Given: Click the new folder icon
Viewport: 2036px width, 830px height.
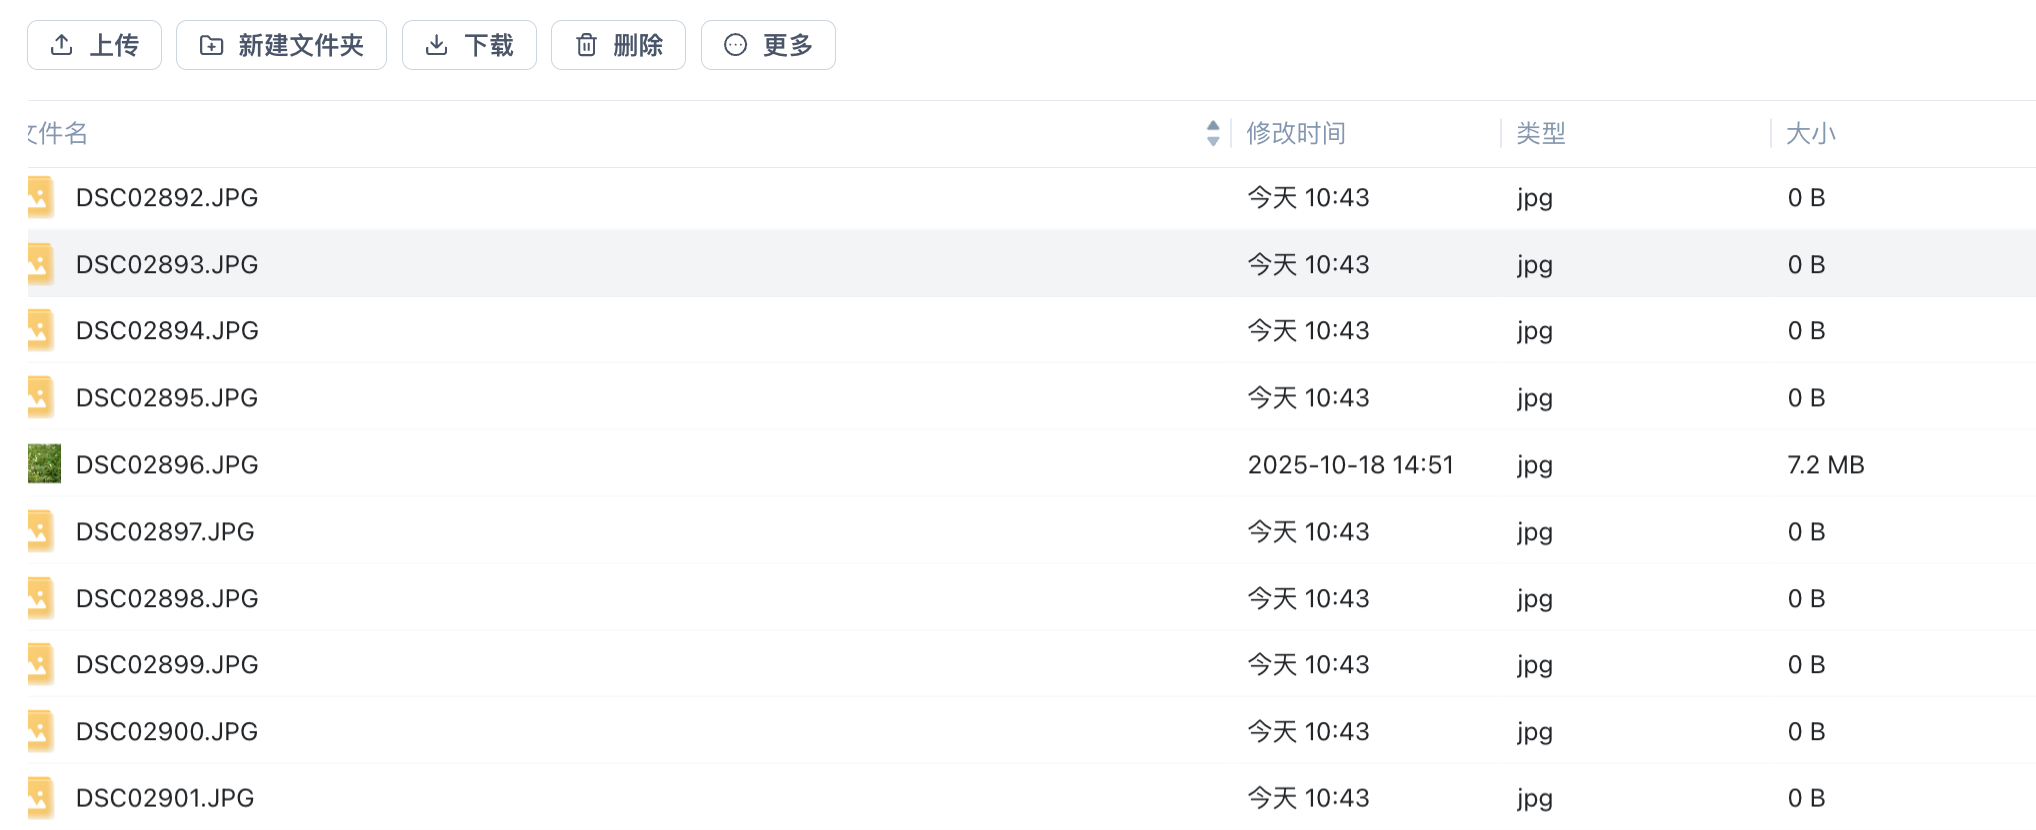Looking at the screenshot, I should [x=211, y=45].
